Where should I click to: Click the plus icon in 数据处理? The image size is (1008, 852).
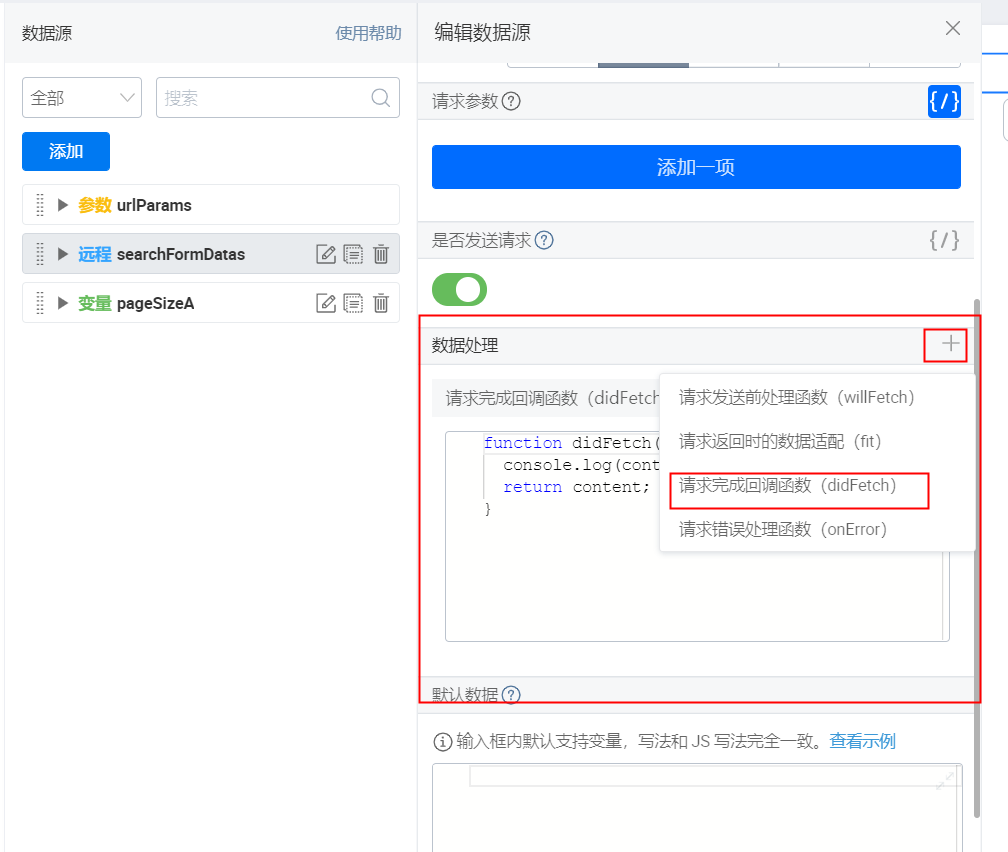pyautogui.click(x=950, y=344)
